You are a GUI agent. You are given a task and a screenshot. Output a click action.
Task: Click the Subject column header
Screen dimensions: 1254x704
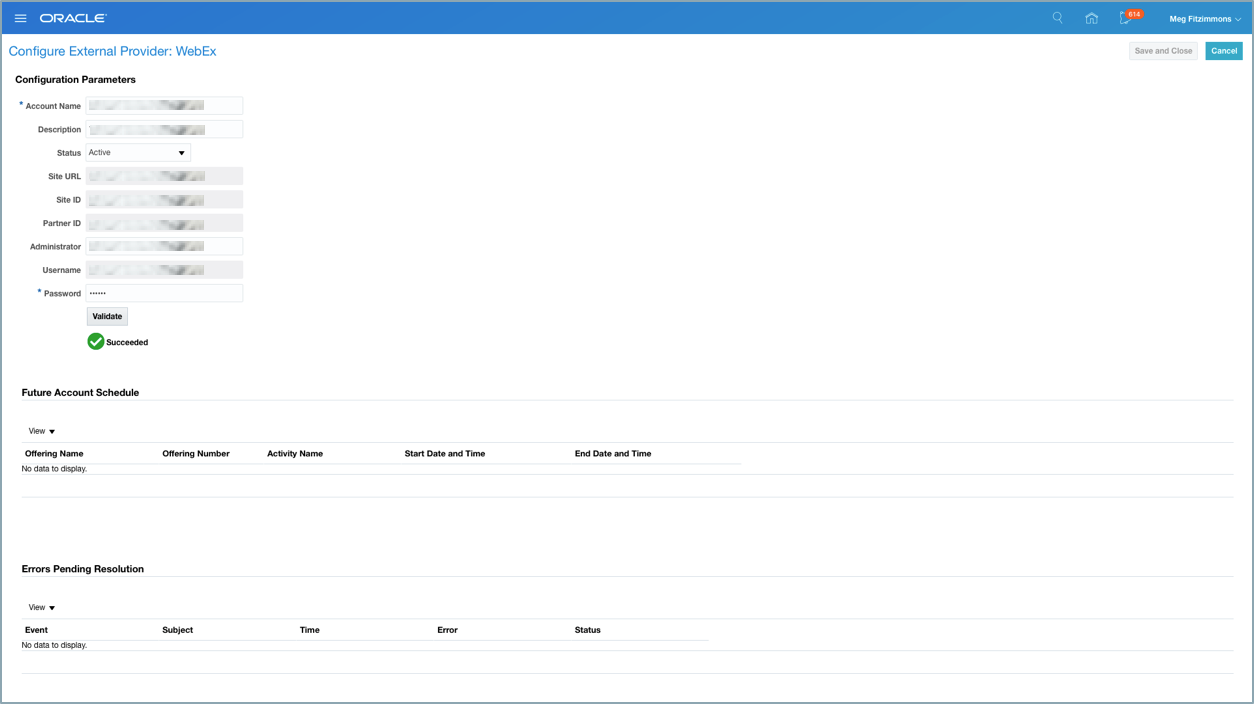178,630
